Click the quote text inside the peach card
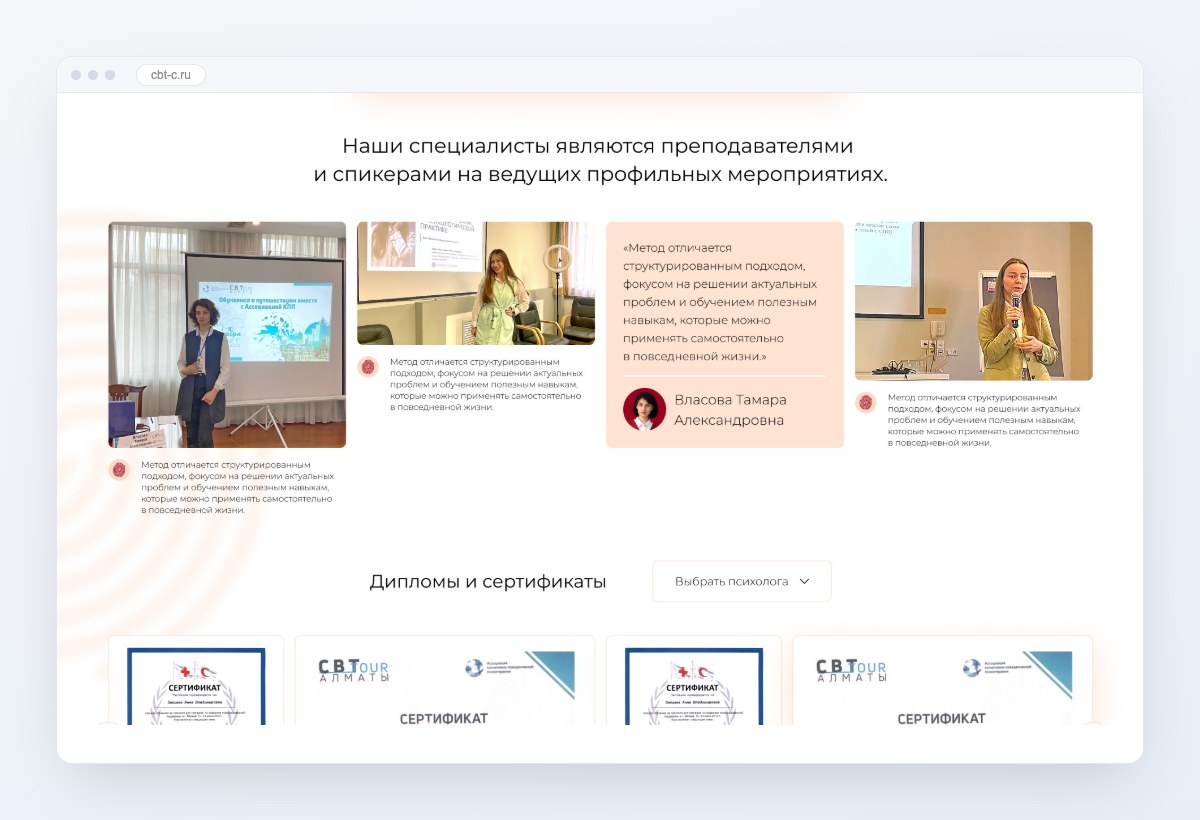 721,302
